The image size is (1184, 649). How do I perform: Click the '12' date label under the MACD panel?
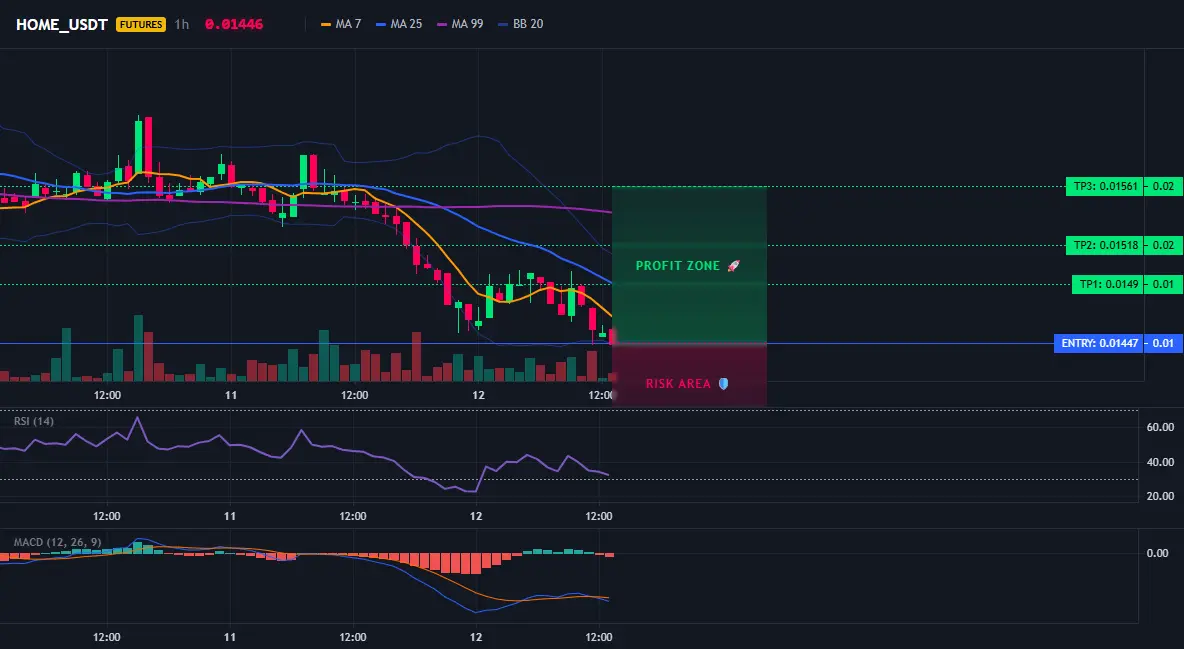click(x=476, y=637)
